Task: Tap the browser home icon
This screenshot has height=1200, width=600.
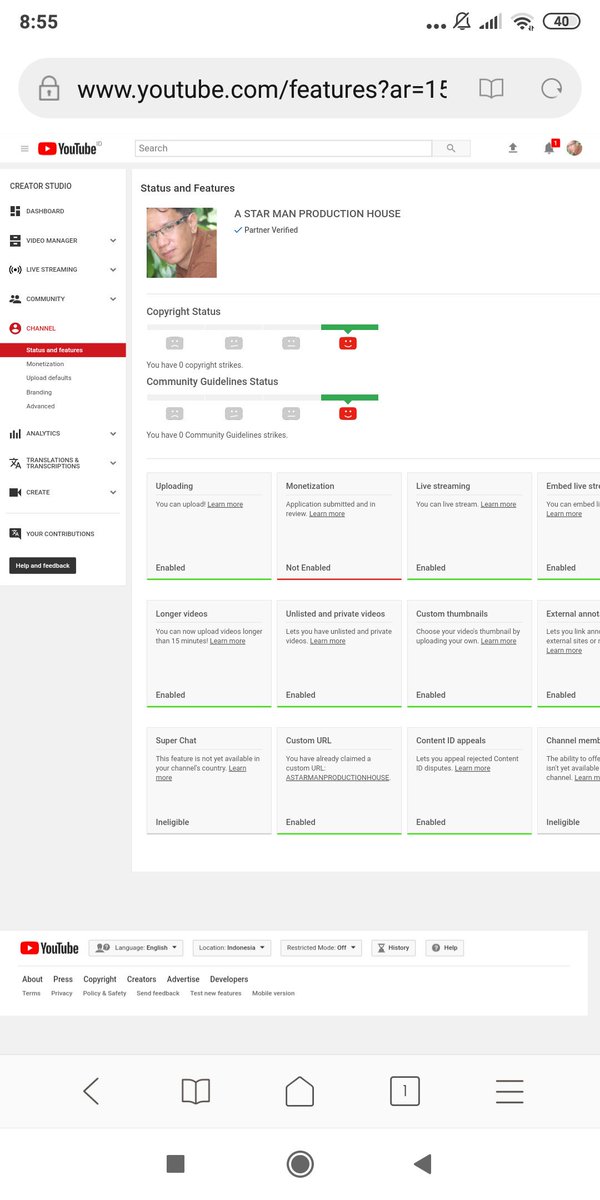Action: [300, 1091]
